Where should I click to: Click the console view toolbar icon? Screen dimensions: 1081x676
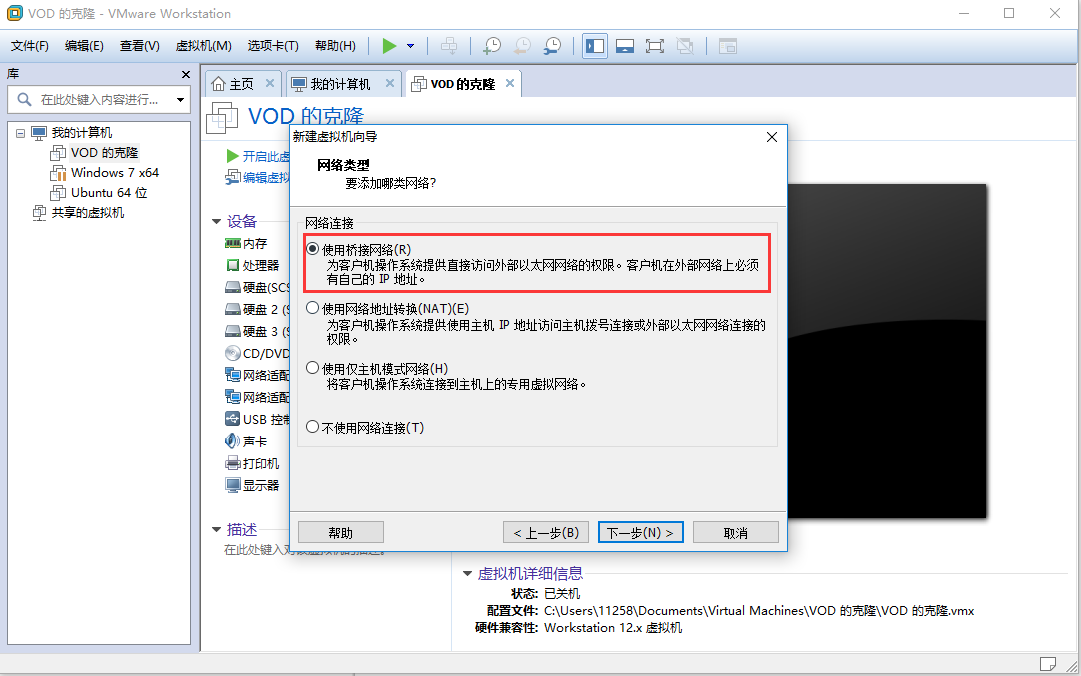(x=728, y=46)
